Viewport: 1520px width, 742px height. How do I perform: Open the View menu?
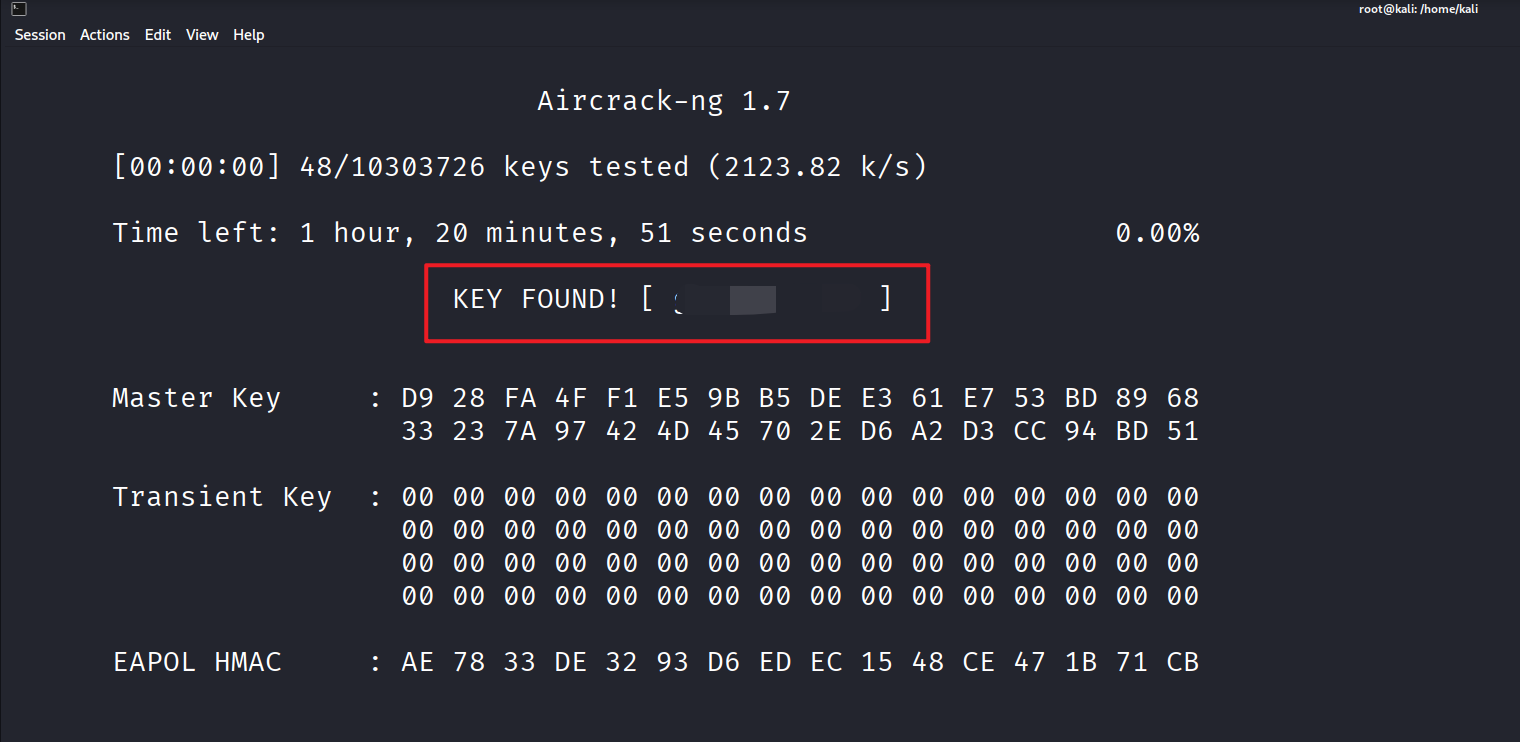(x=202, y=35)
